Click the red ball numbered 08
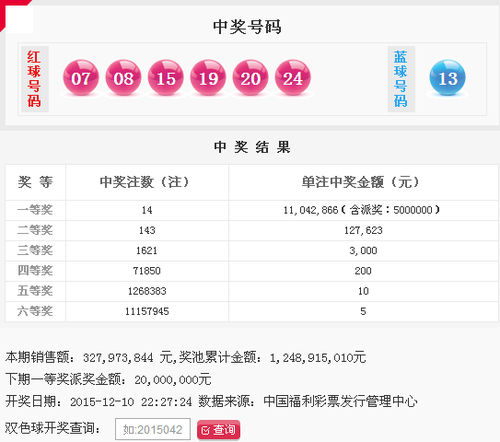 (123, 78)
